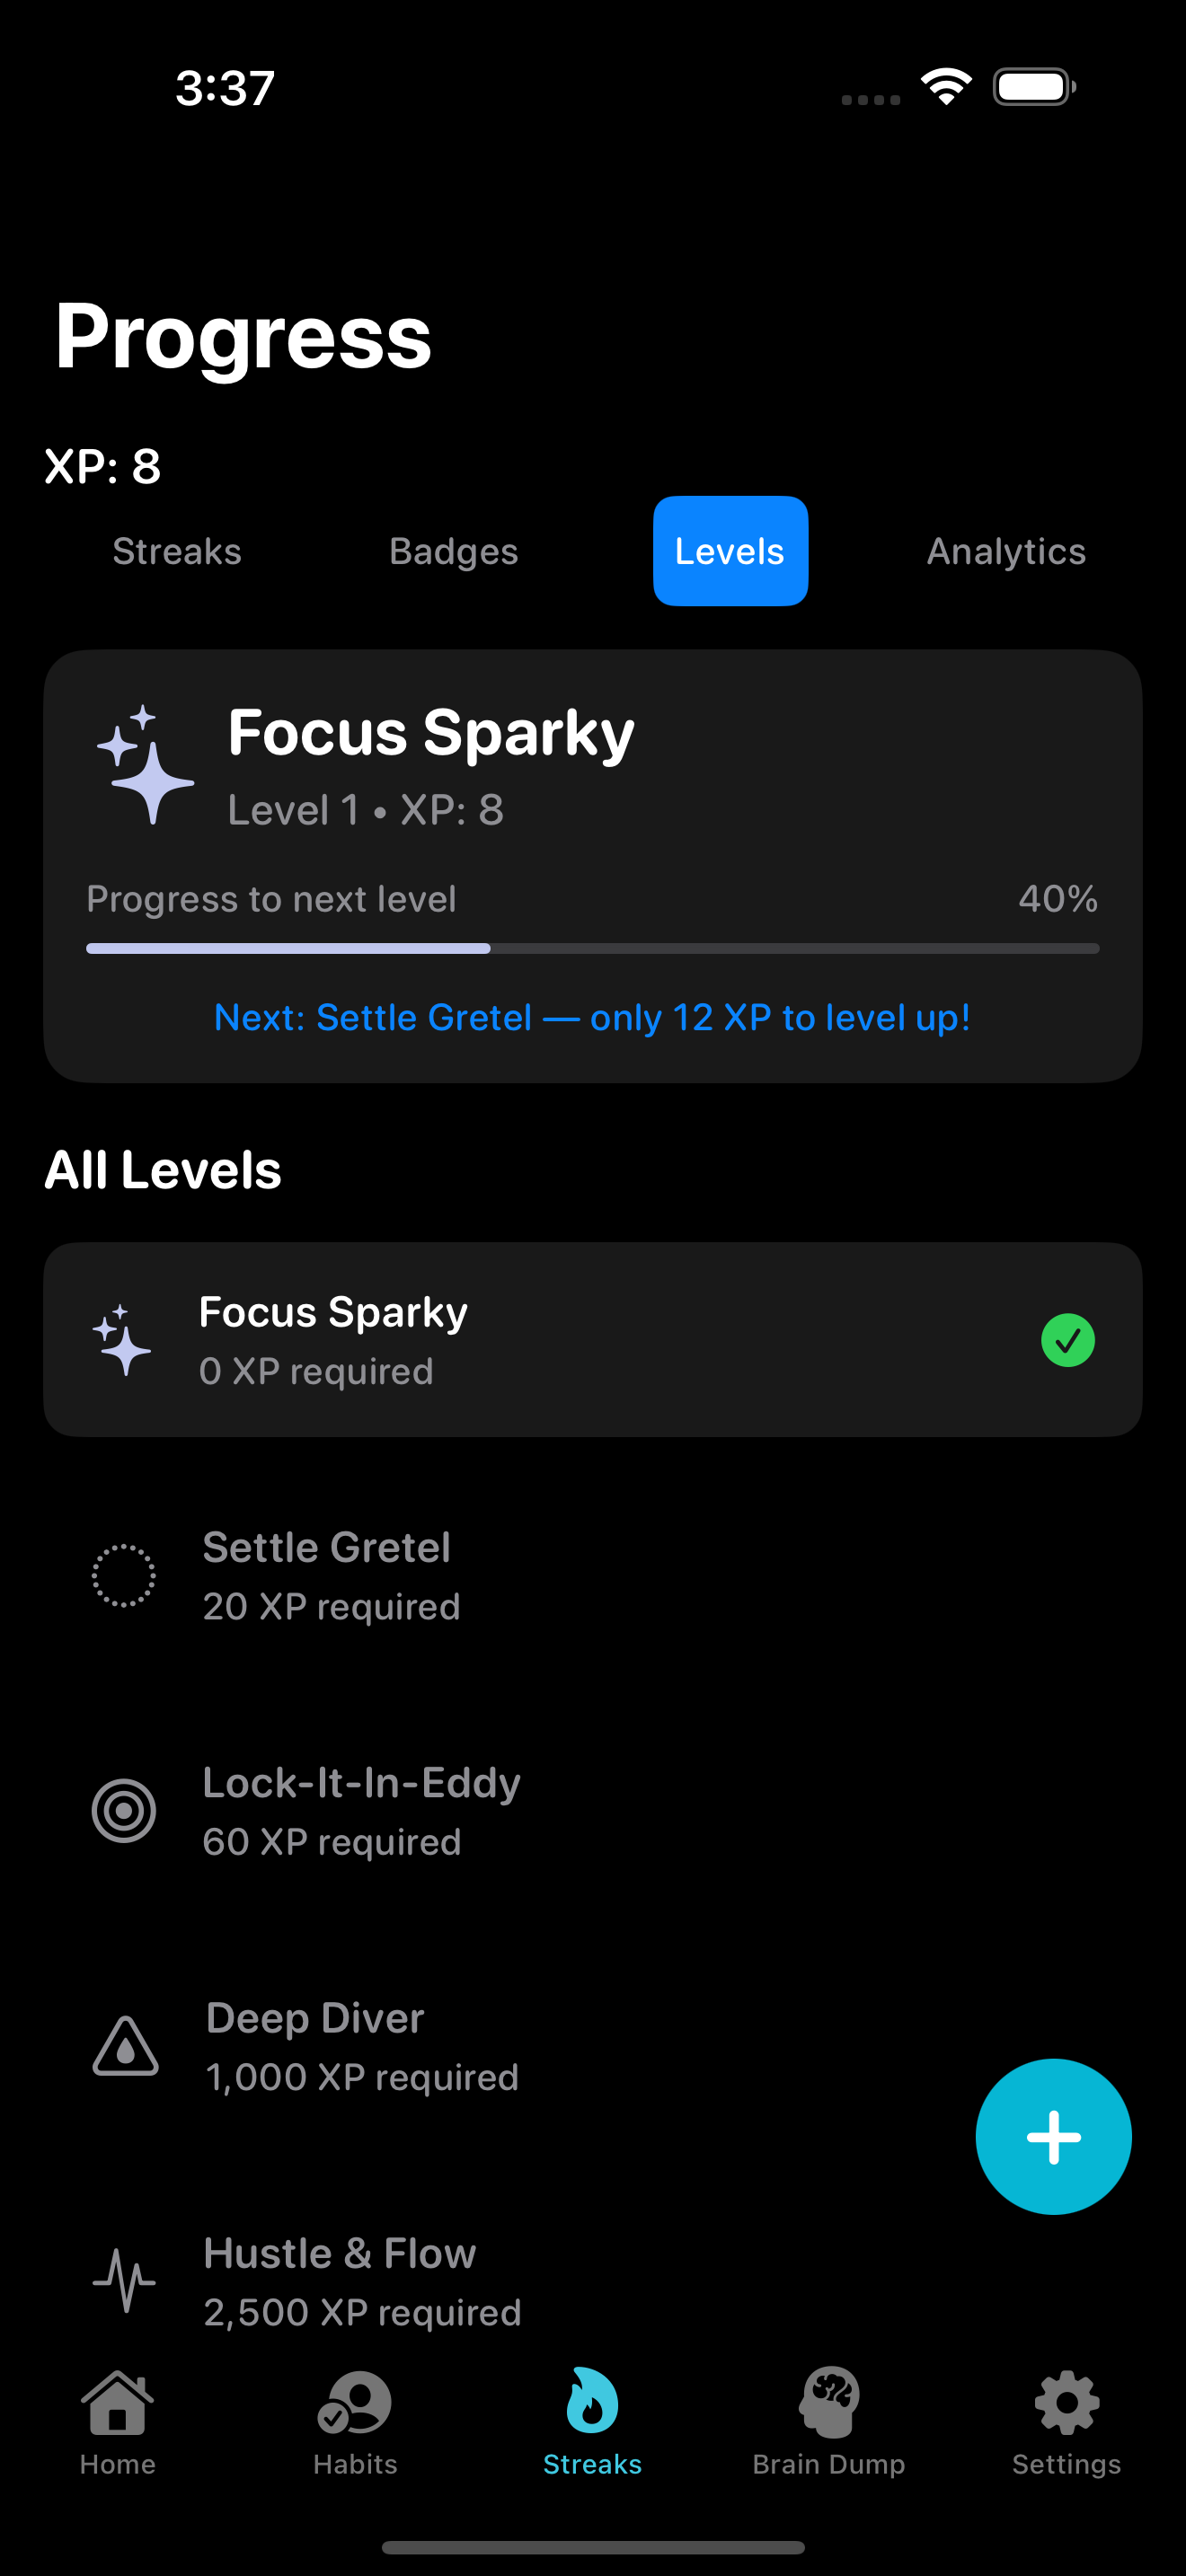Switch to the Badges tab

pos(453,551)
